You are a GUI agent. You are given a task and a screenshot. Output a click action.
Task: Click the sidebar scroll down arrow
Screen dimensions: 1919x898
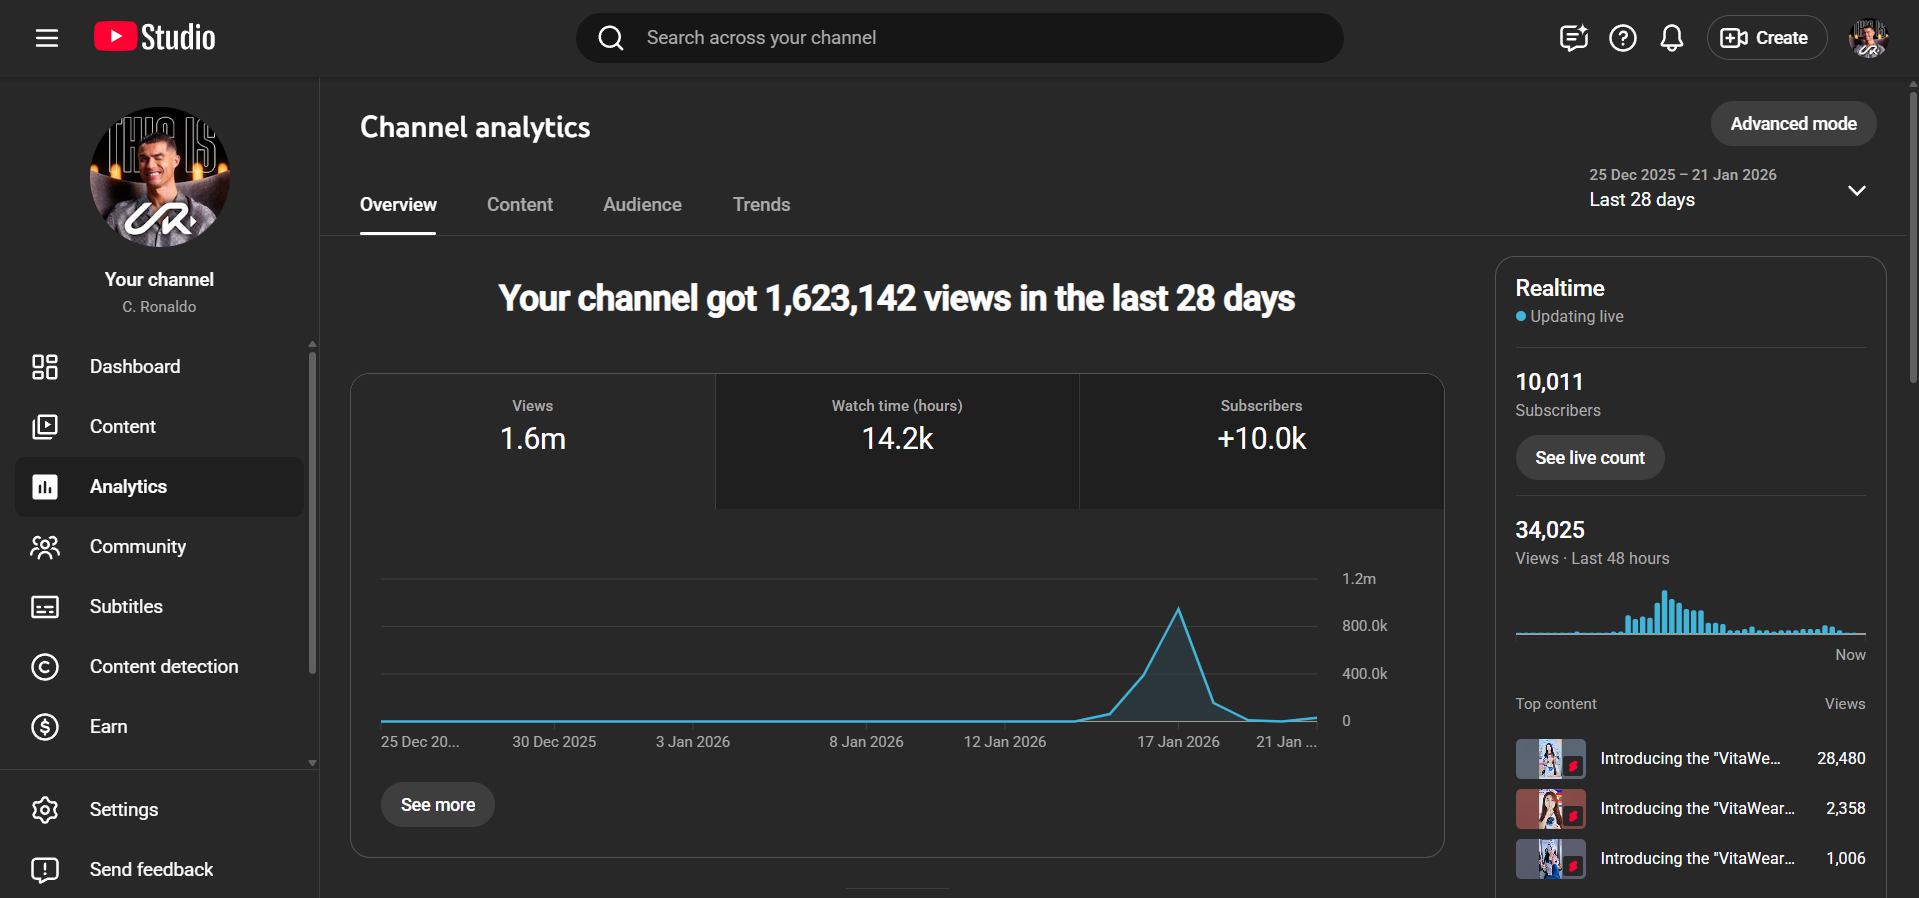pos(312,763)
